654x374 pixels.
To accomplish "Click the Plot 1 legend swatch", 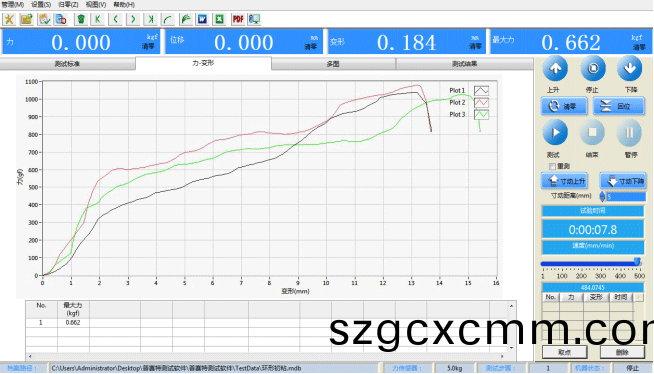I will tap(481, 90).
